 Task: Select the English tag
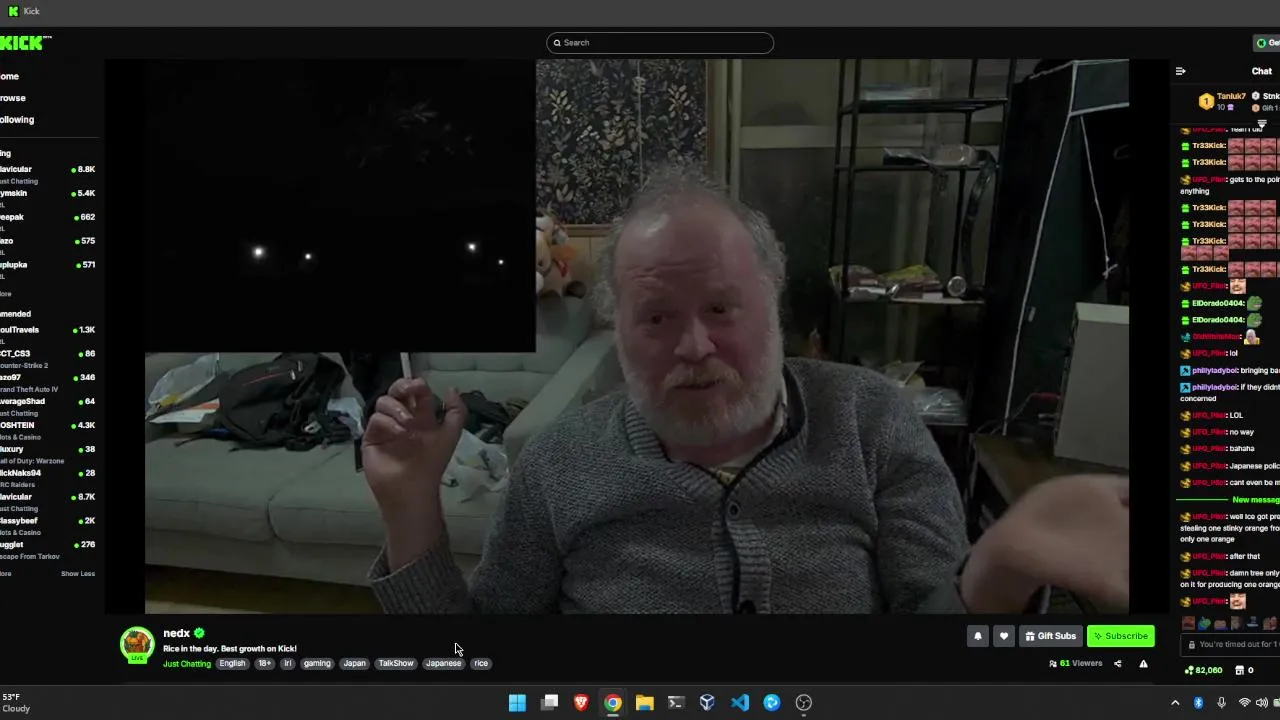pyautogui.click(x=232, y=664)
